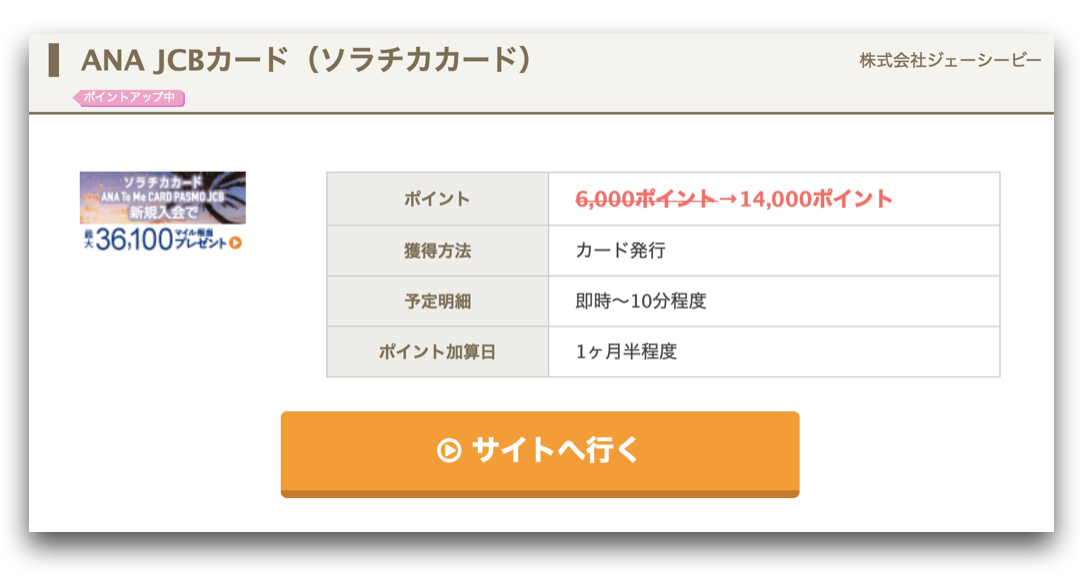The width and height of the screenshot is (1088, 580).
Task: Open the ソラチカカード banner thumbnail
Action: coord(162,211)
